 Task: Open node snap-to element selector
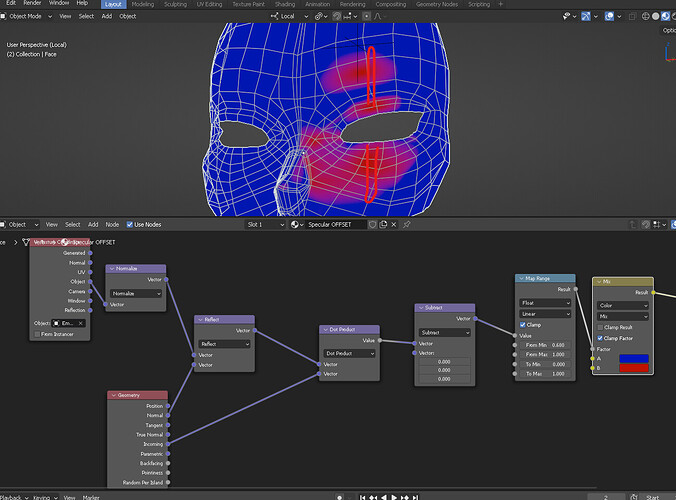click(660, 225)
